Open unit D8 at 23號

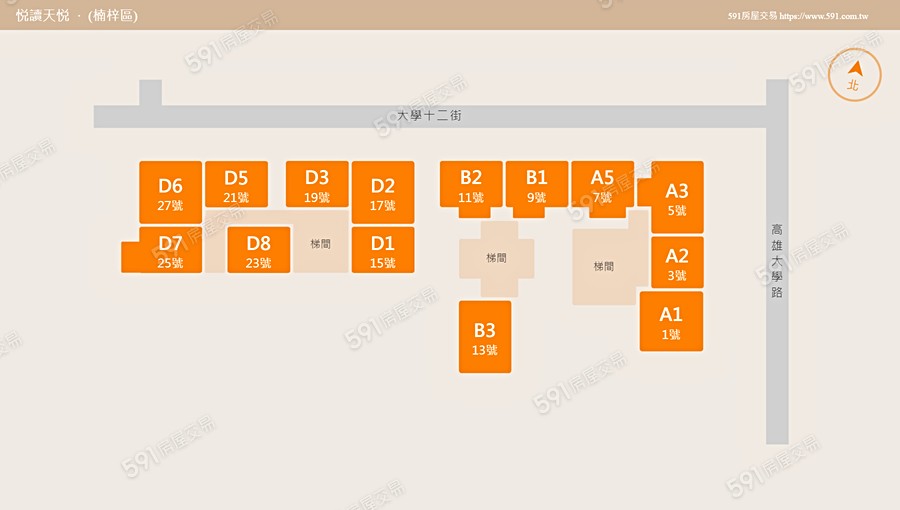coord(258,251)
